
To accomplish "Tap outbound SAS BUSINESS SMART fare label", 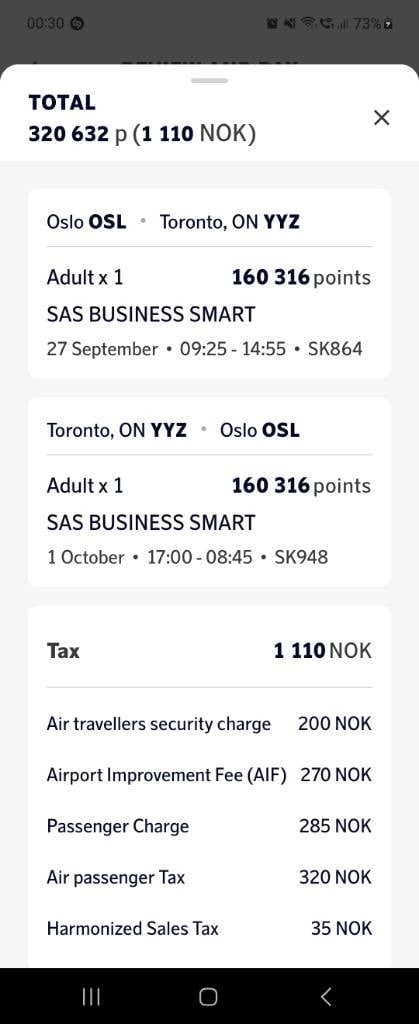I will click(151, 315).
